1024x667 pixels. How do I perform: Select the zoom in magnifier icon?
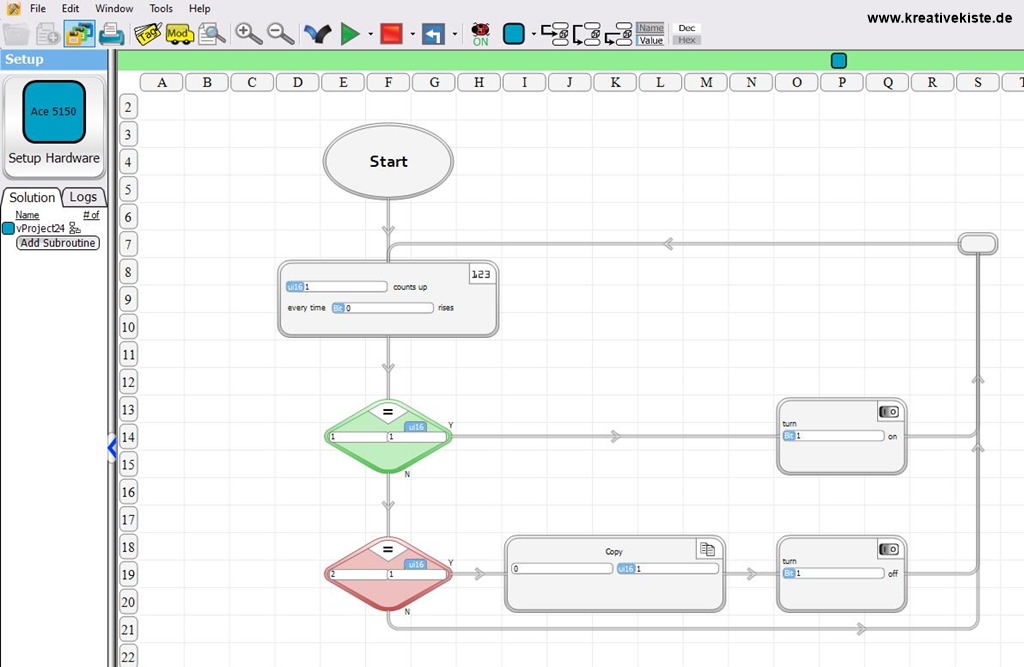(247, 33)
